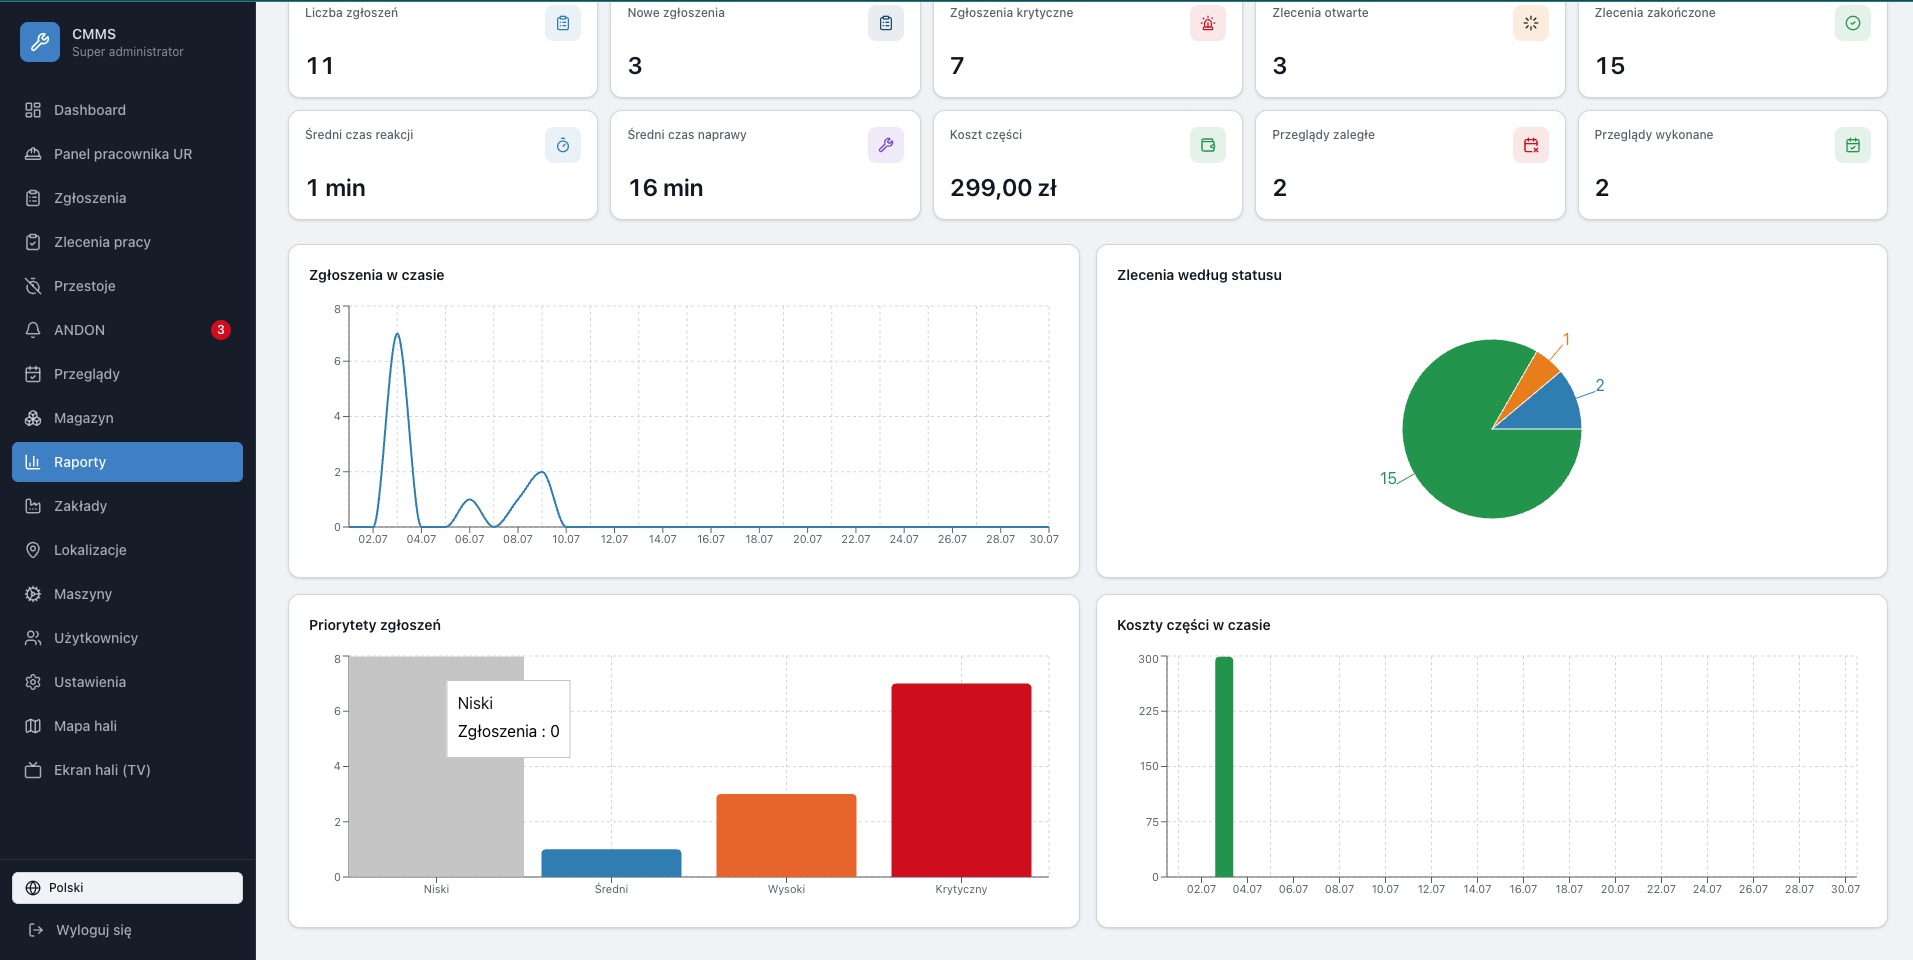Click the Zlecenia pracy checklist icon
This screenshot has width=1913, height=960.
click(33, 242)
